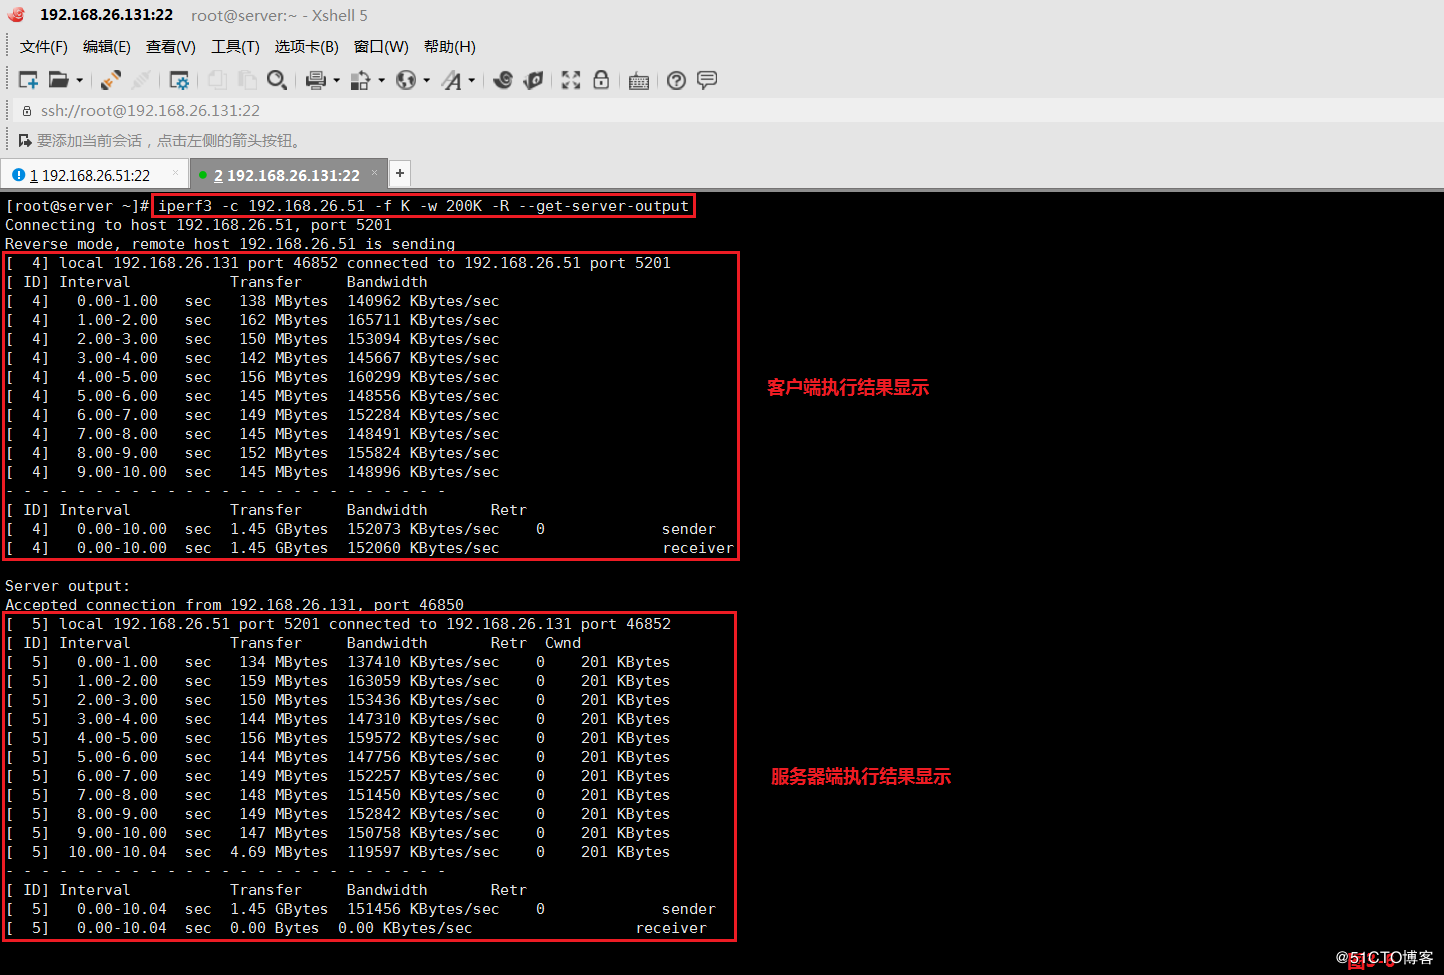Viewport: 1444px width, 975px height.
Task: Click the Print printer icon
Action: pyautogui.click(x=316, y=80)
